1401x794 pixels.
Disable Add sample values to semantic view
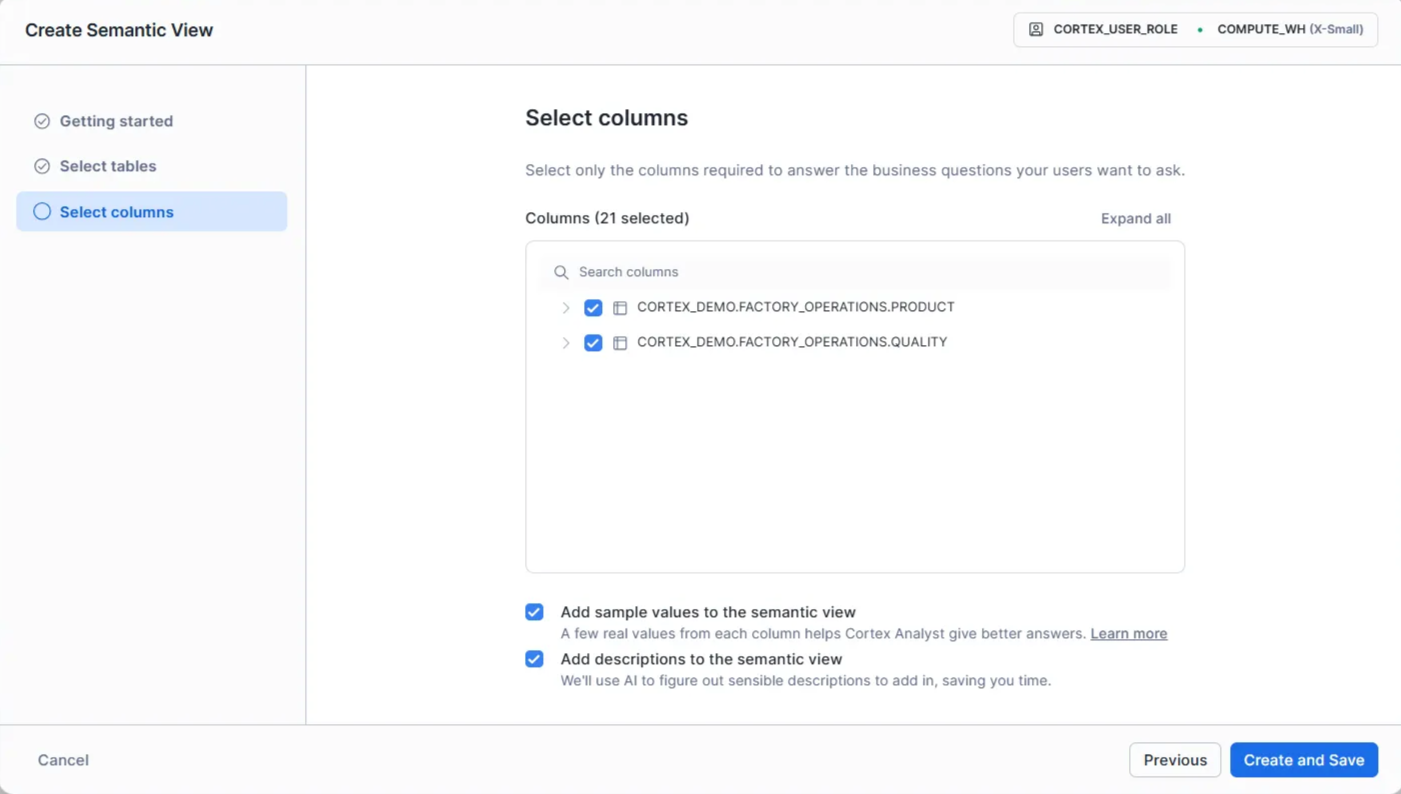535,612
